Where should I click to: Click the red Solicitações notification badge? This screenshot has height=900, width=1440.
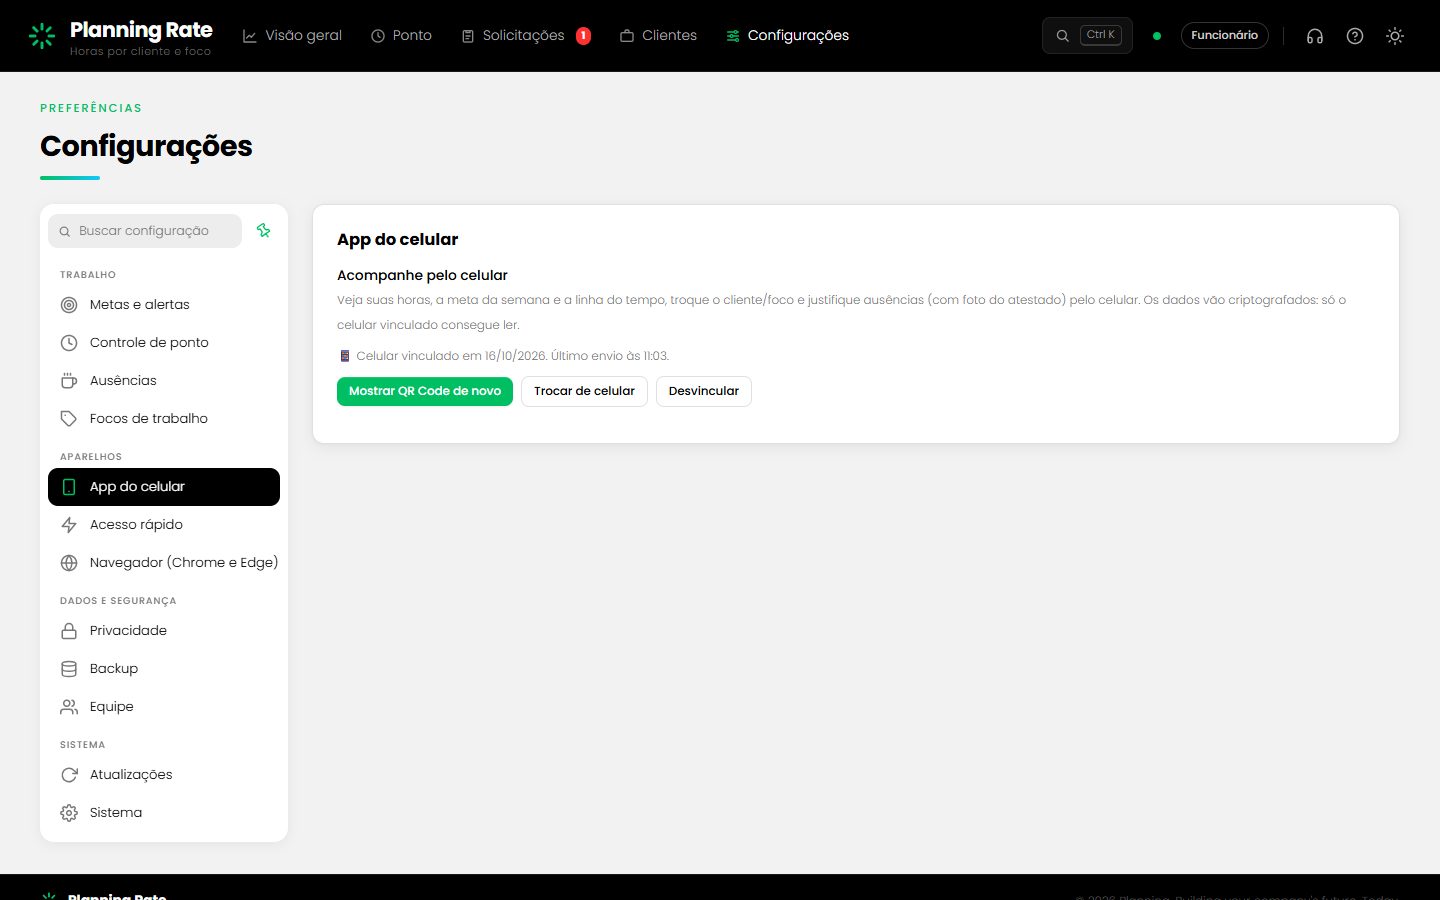point(584,36)
